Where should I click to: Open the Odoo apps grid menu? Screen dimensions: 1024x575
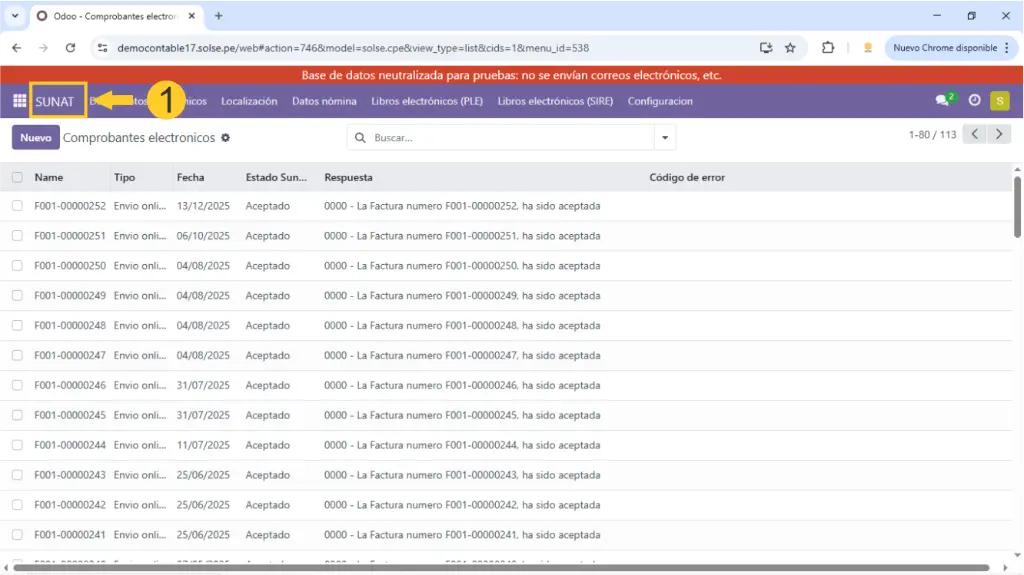[19, 101]
